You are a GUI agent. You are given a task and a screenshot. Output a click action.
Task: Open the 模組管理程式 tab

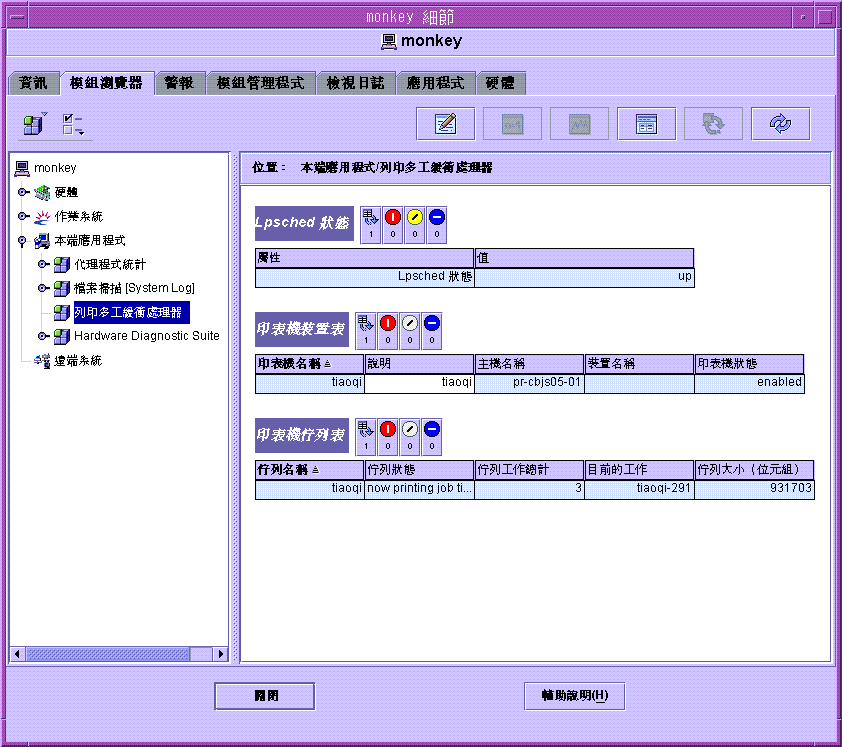(260, 83)
